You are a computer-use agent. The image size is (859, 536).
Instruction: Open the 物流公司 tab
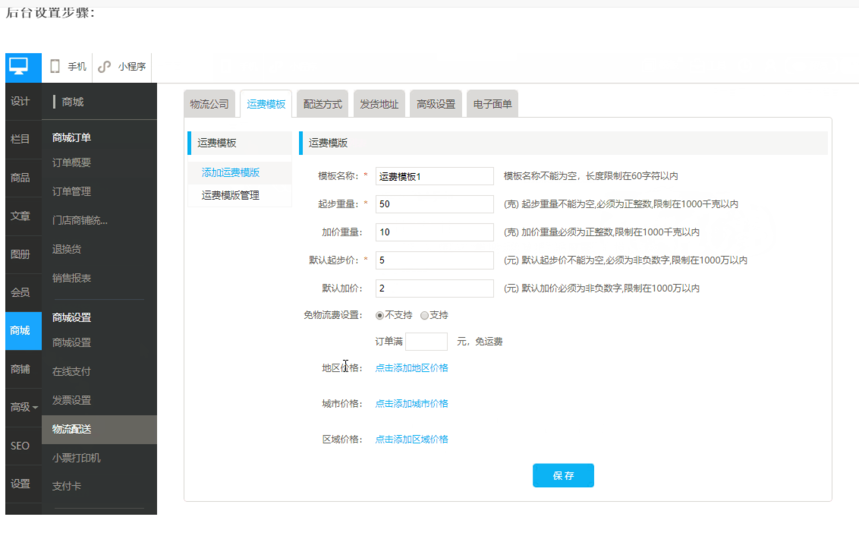[x=210, y=104]
